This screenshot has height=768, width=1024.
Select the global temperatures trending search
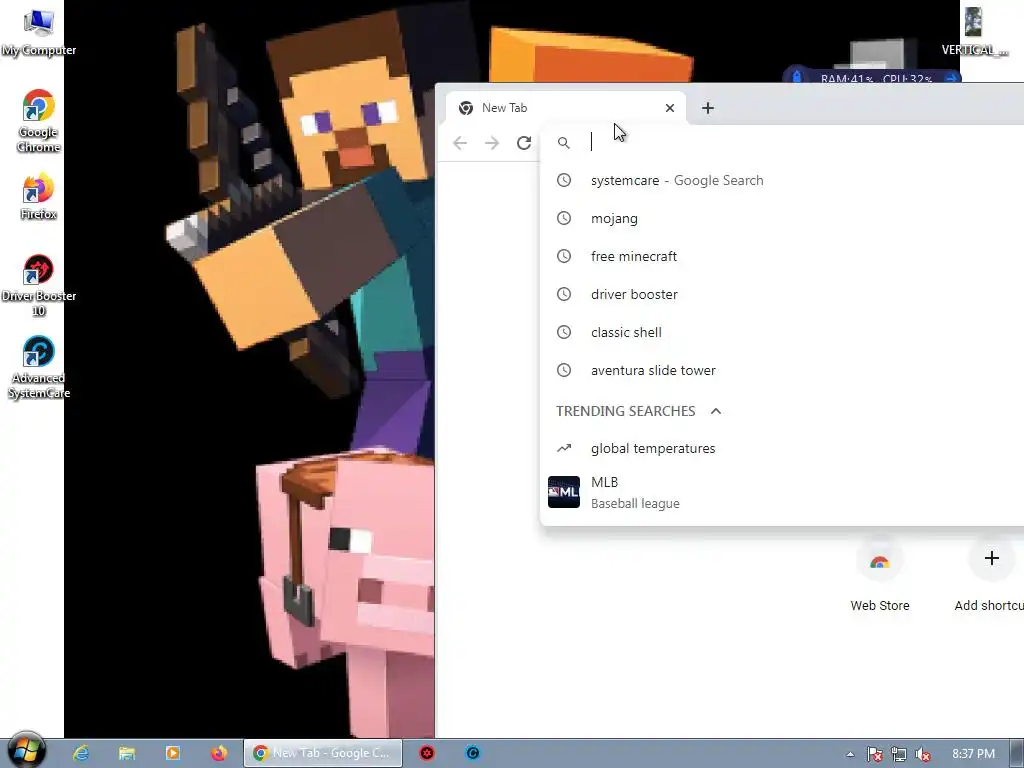(782, 448)
